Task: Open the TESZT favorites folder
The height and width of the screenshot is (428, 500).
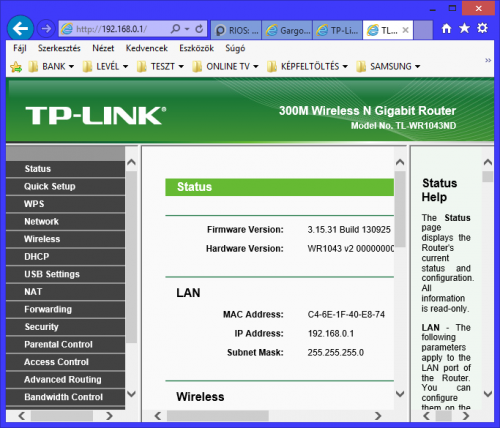Action: (160, 67)
